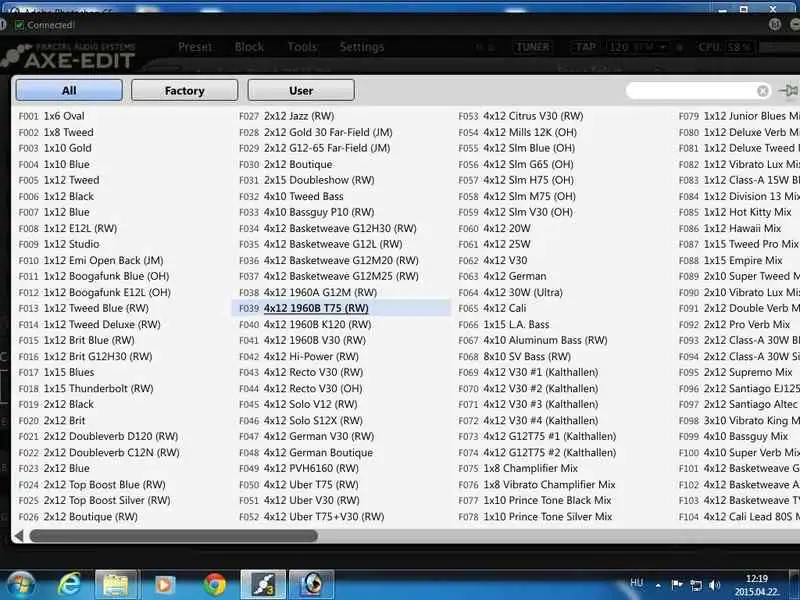Click the HU language indicator
This screenshot has width=800, height=600.
[636, 583]
